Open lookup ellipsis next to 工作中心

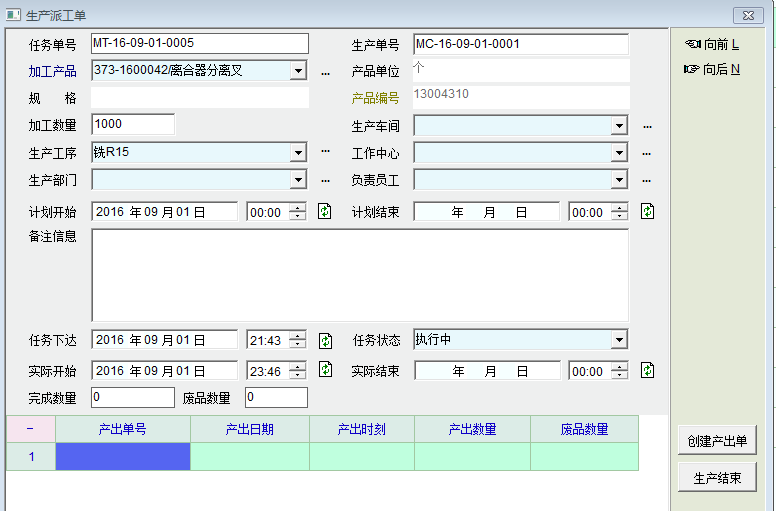(647, 153)
